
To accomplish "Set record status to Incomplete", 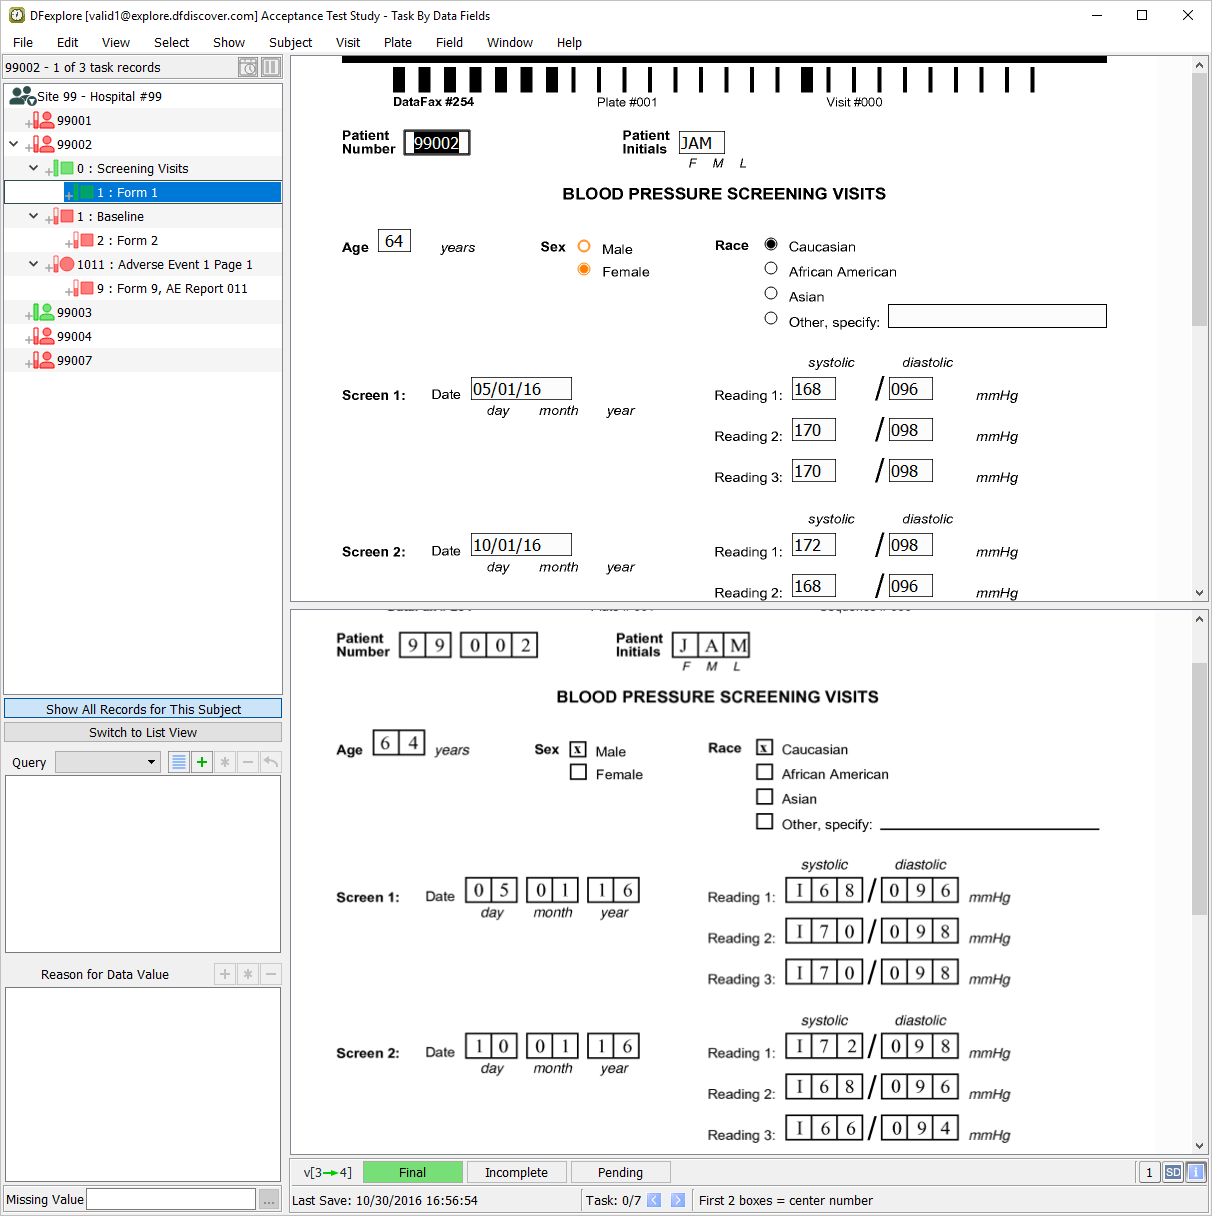I will (516, 1172).
